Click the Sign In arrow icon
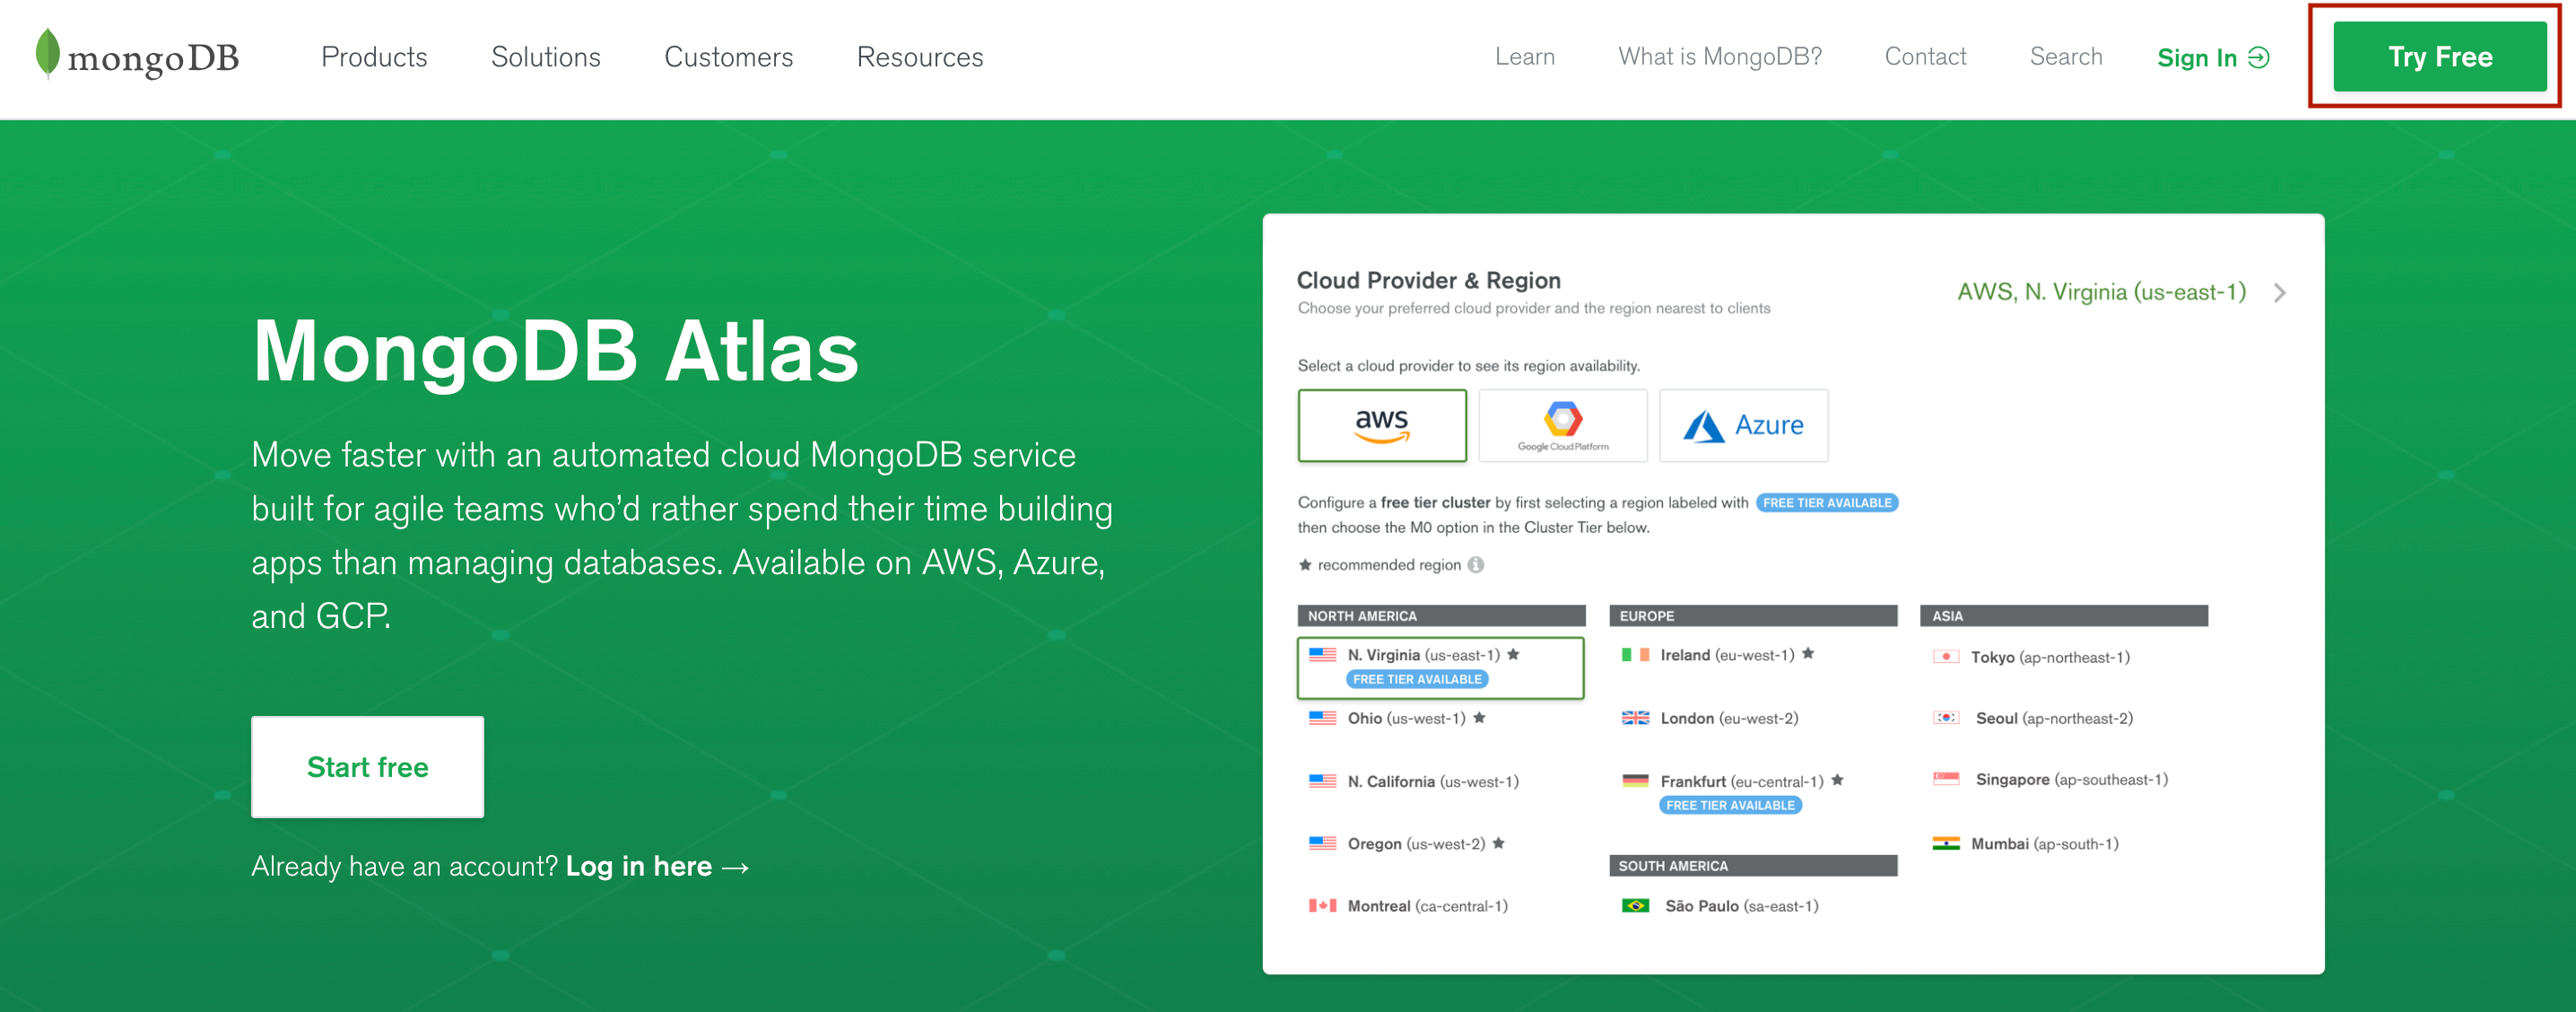2576x1012 pixels. coord(2260,57)
